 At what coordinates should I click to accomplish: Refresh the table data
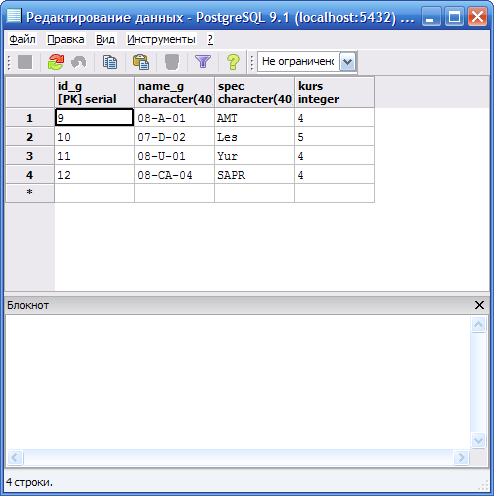pos(56,62)
